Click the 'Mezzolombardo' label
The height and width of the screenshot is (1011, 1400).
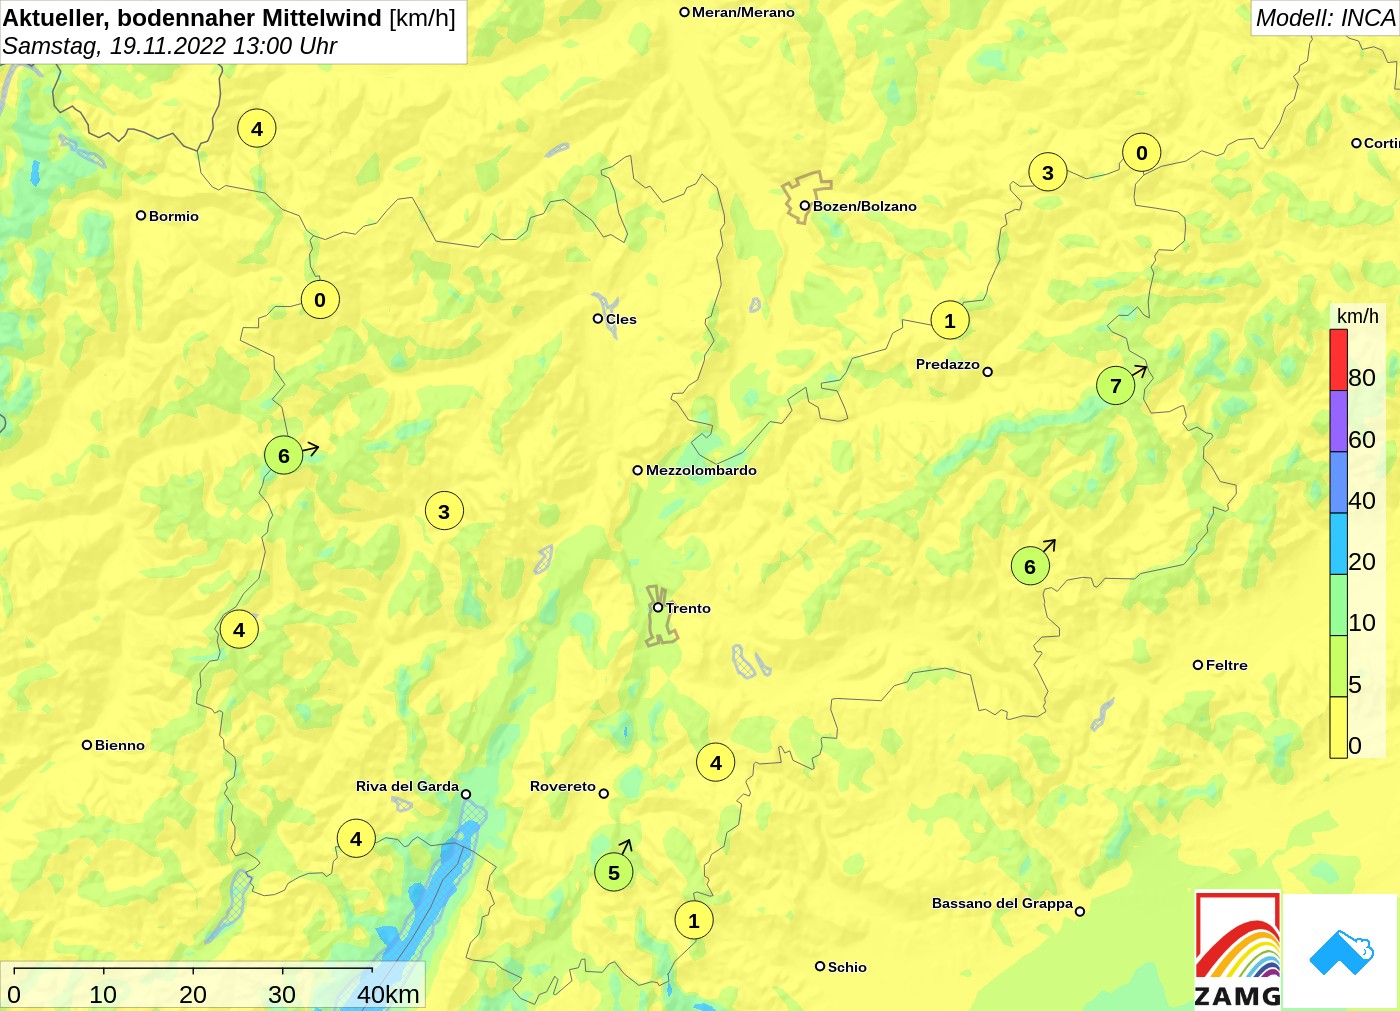click(x=701, y=471)
